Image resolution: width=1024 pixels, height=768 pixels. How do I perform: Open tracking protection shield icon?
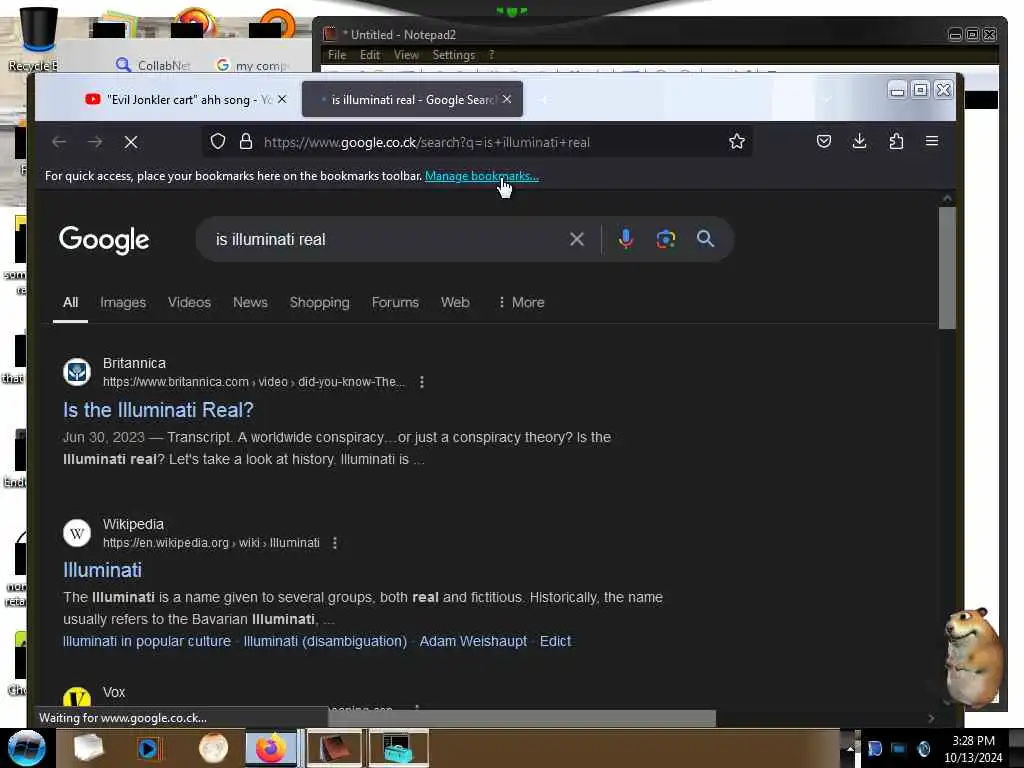point(218,142)
